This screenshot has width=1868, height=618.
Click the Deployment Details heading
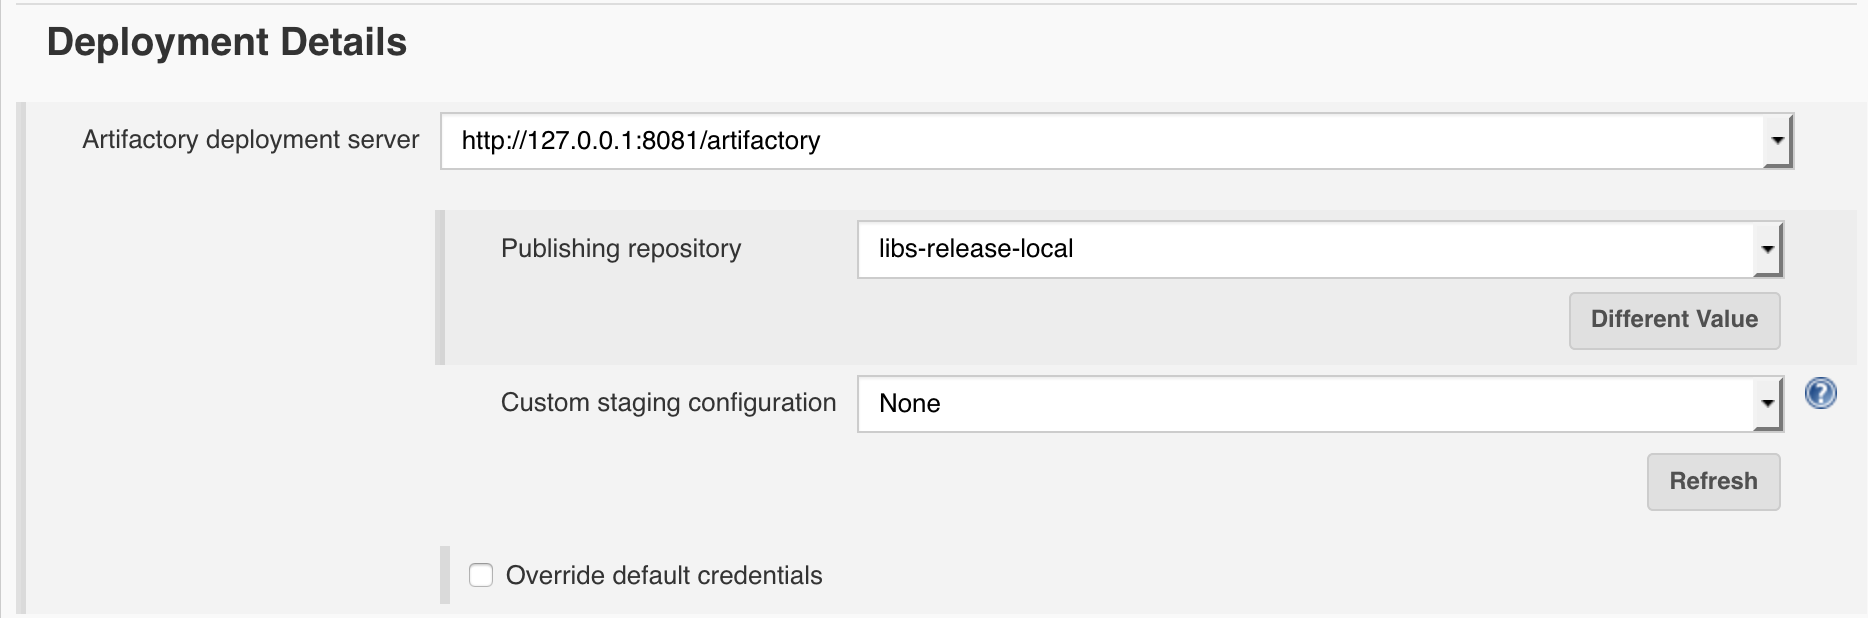click(x=226, y=42)
